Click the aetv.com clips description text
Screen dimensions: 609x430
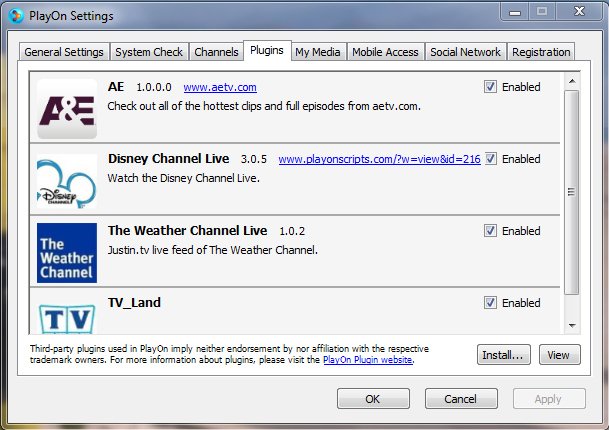coord(264,106)
